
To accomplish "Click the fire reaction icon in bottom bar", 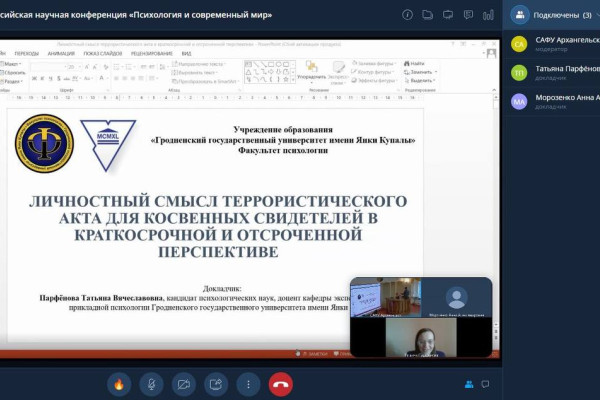I will 118,383.
